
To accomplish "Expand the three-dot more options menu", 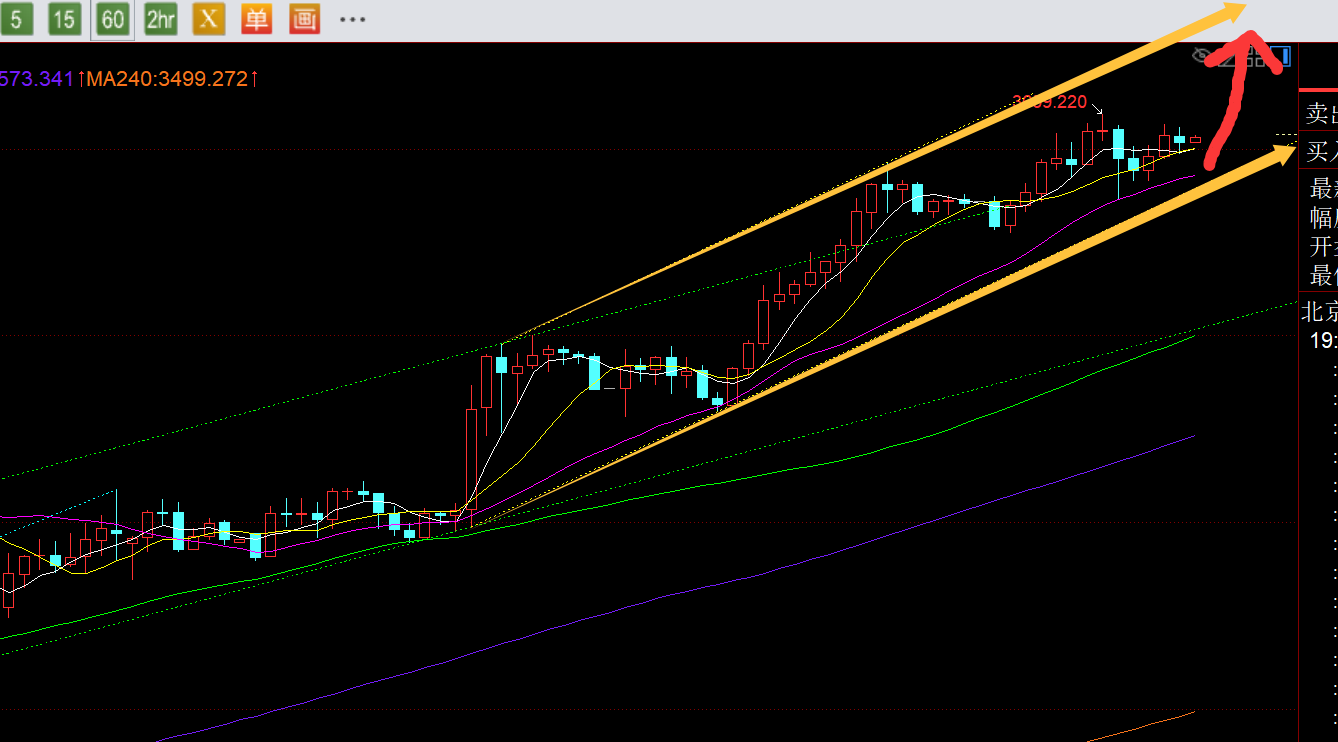I will pos(352,19).
